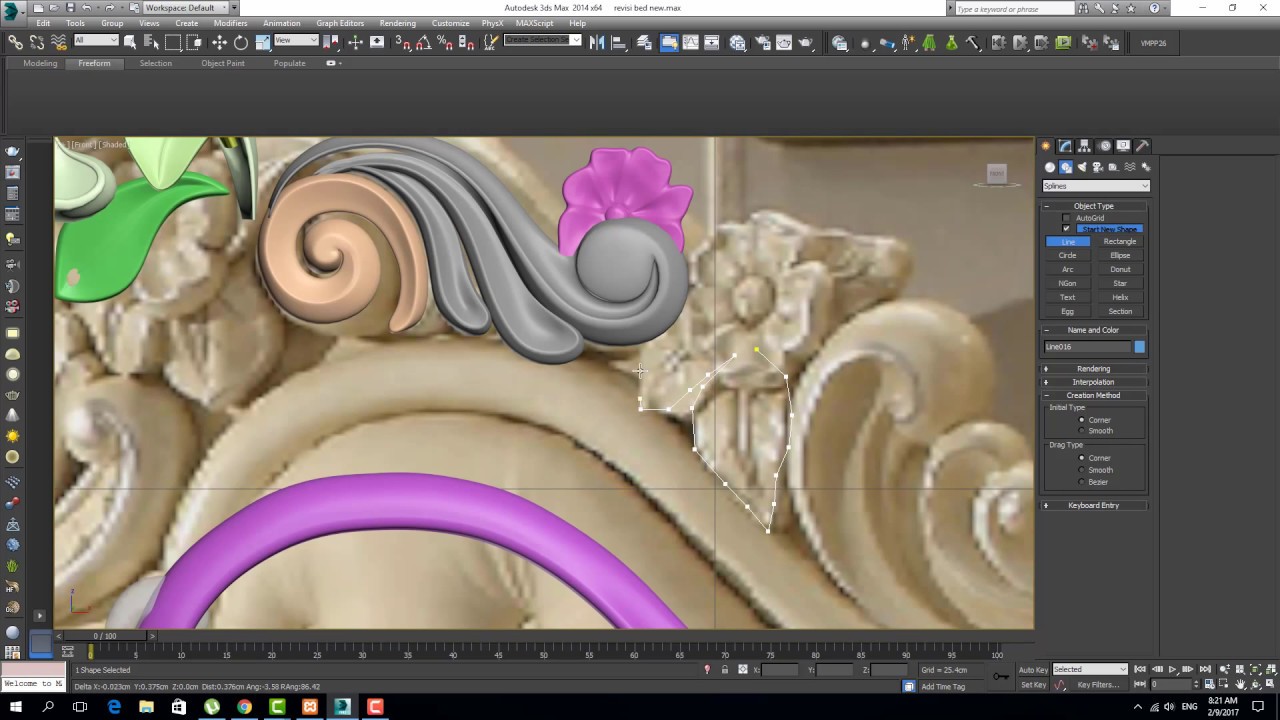1280x720 pixels.
Task: Click the Helix spline button
Action: coord(1120,298)
